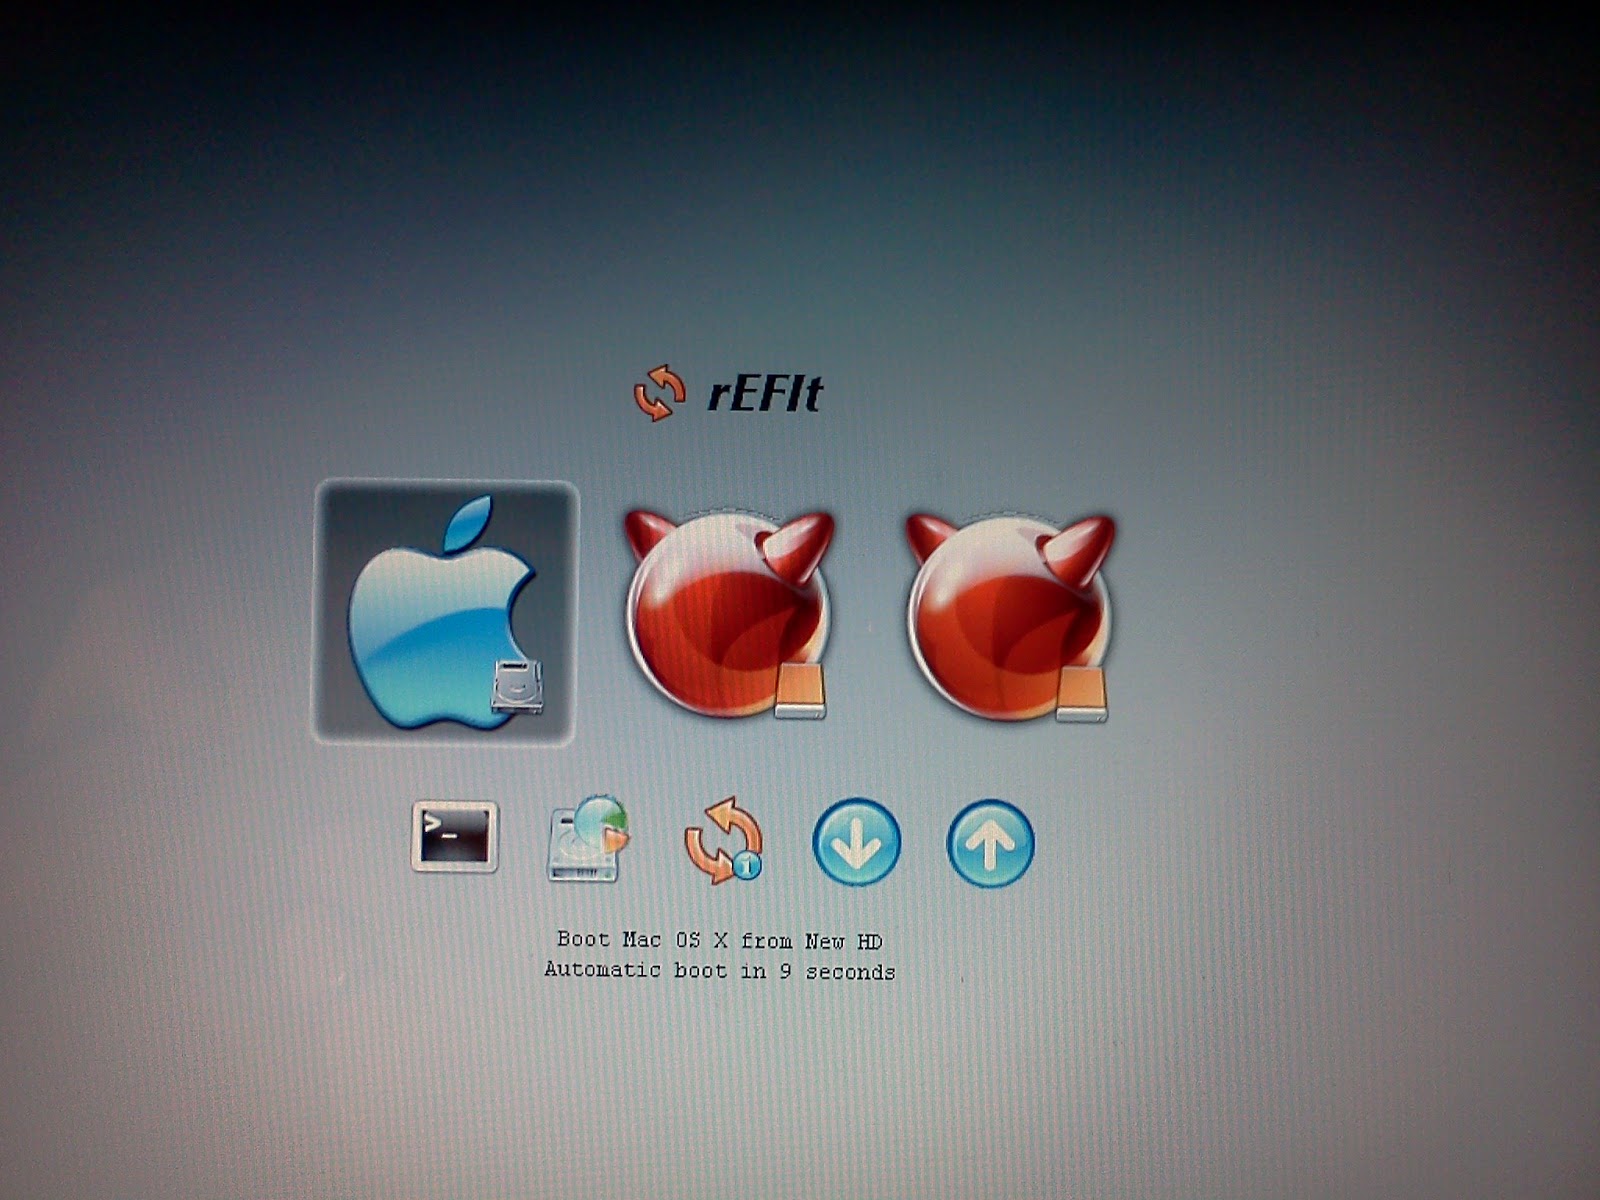This screenshot has height=1200, width=1600.
Task: Shut down using the blue down-arrow icon
Action: [x=857, y=841]
